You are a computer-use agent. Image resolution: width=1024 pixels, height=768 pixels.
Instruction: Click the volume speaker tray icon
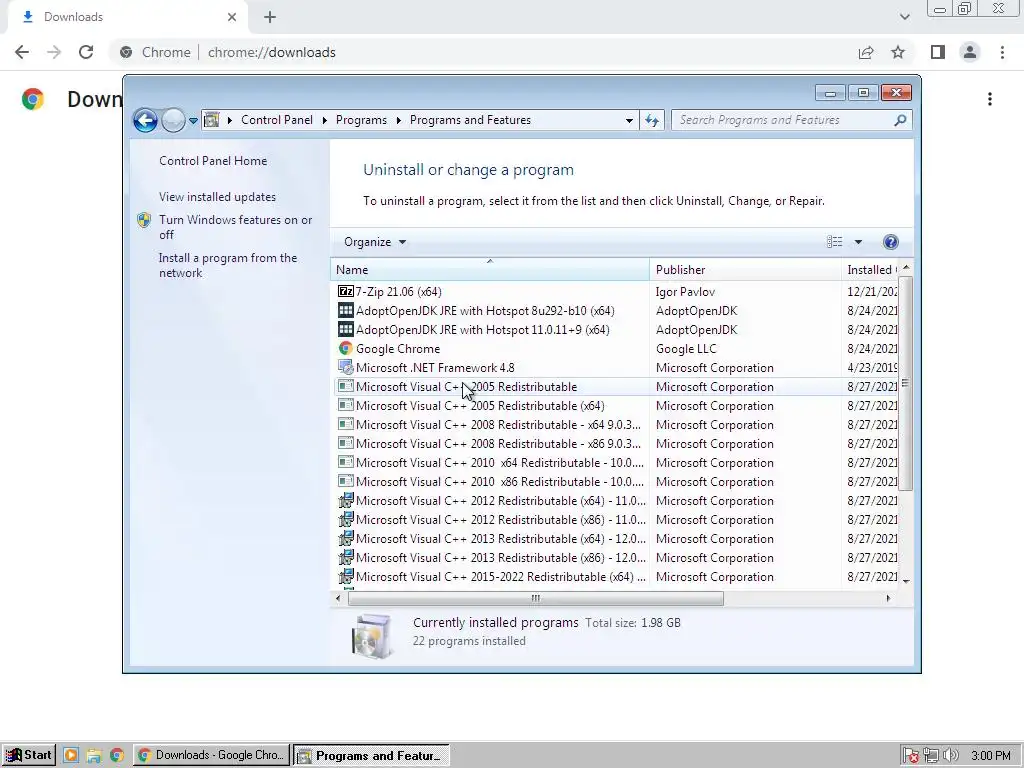click(950, 756)
